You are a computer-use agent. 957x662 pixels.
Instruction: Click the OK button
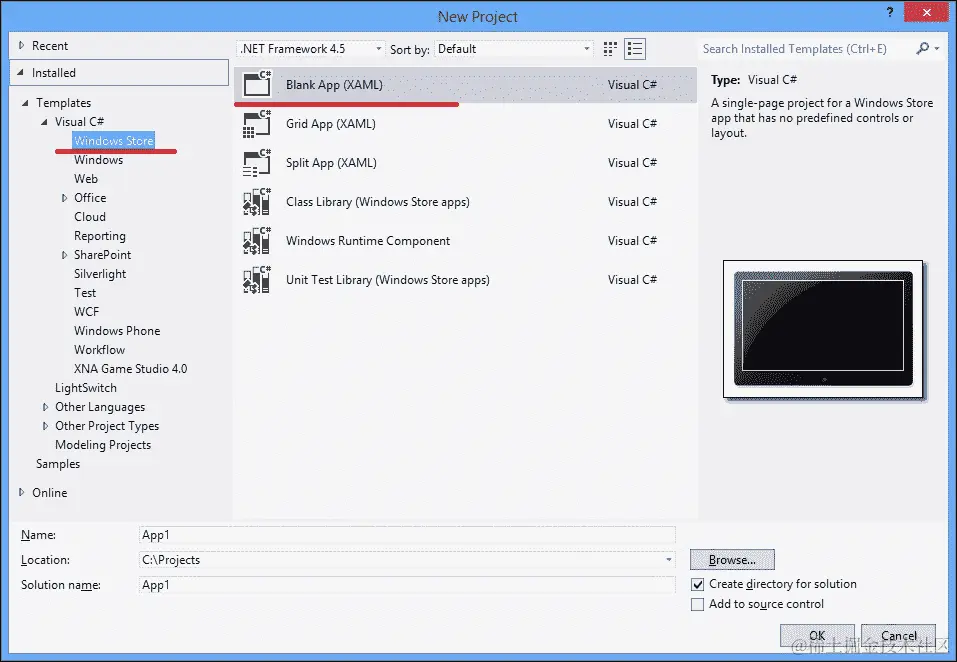(x=817, y=635)
